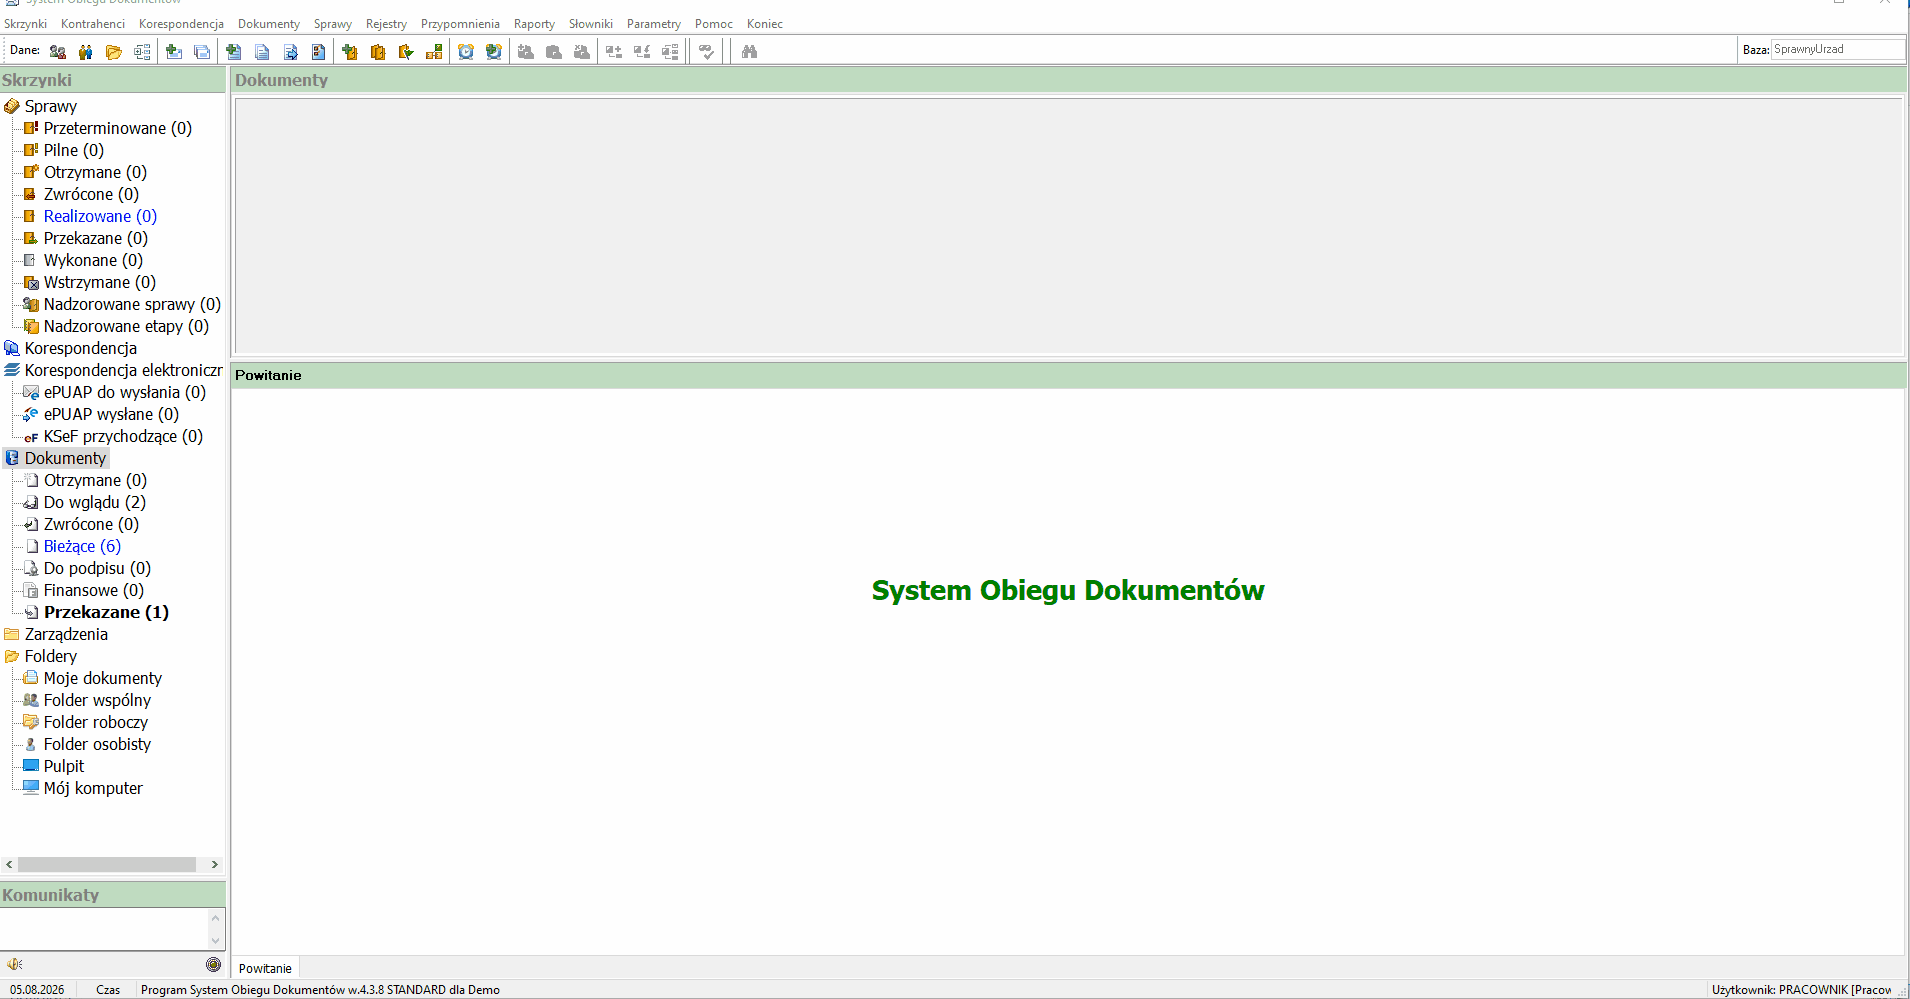The width and height of the screenshot is (1910, 999).
Task: Select Nadzorowane sprawy (0)
Action: pos(132,304)
